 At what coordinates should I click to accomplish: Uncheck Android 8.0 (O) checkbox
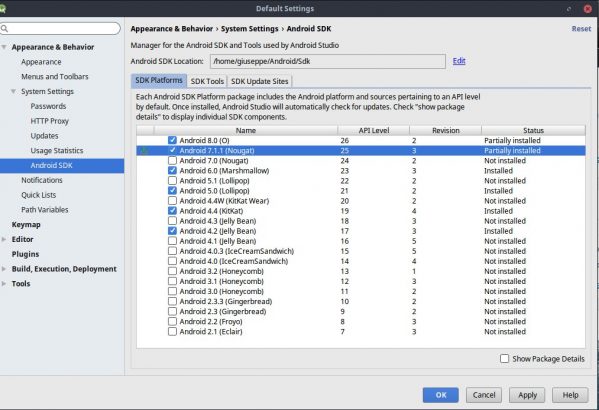click(x=172, y=140)
